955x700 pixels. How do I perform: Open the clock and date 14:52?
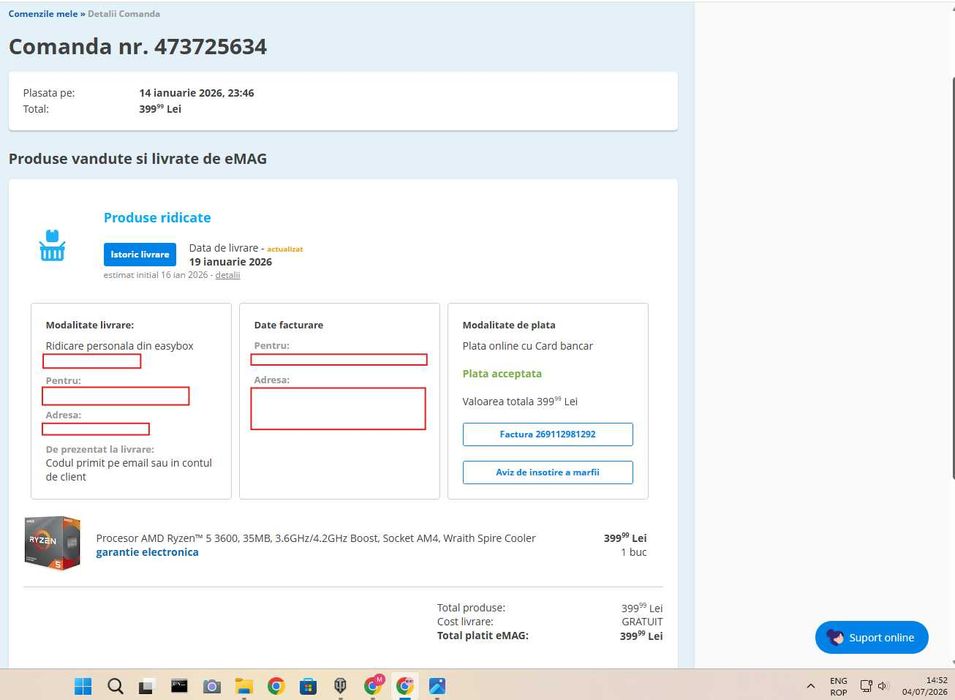[x=925, y=686]
